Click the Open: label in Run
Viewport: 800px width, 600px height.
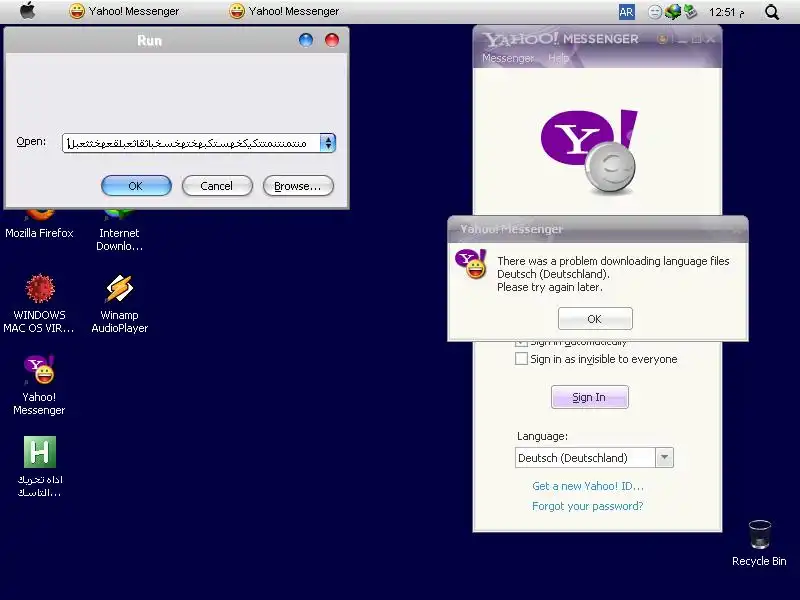click(x=31, y=141)
